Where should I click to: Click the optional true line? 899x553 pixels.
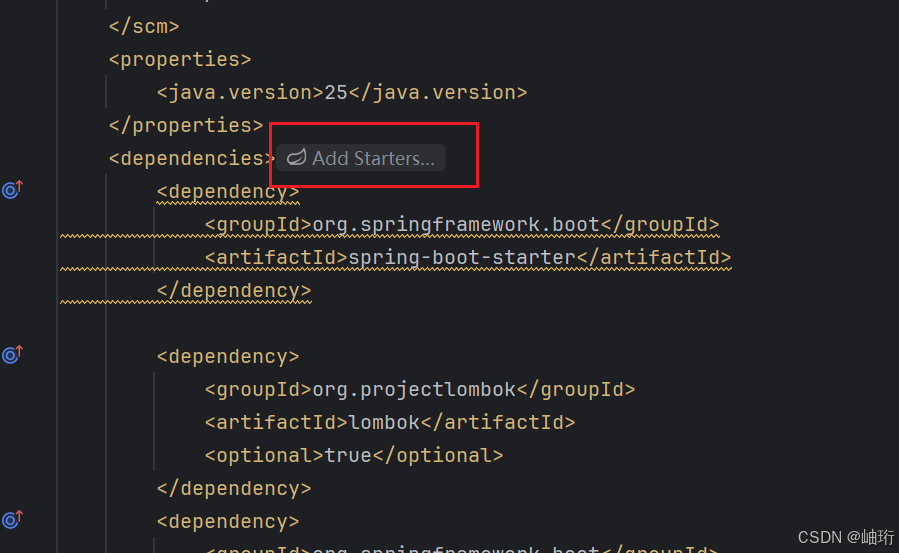coord(354,456)
